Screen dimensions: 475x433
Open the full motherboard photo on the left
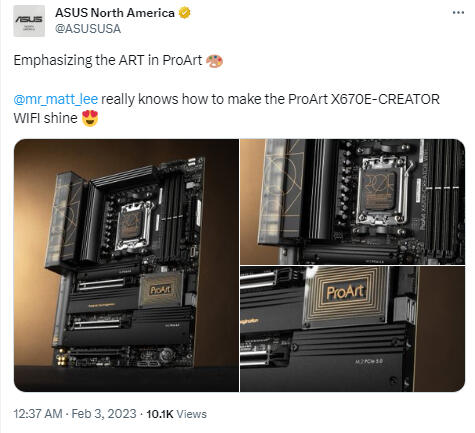tap(126, 265)
